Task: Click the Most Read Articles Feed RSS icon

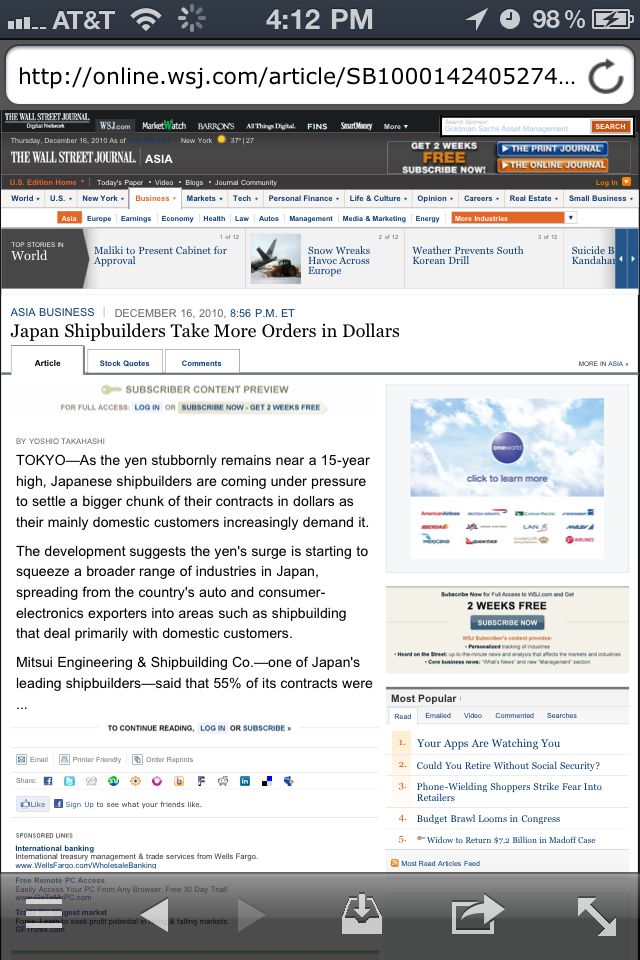Action: click(394, 863)
